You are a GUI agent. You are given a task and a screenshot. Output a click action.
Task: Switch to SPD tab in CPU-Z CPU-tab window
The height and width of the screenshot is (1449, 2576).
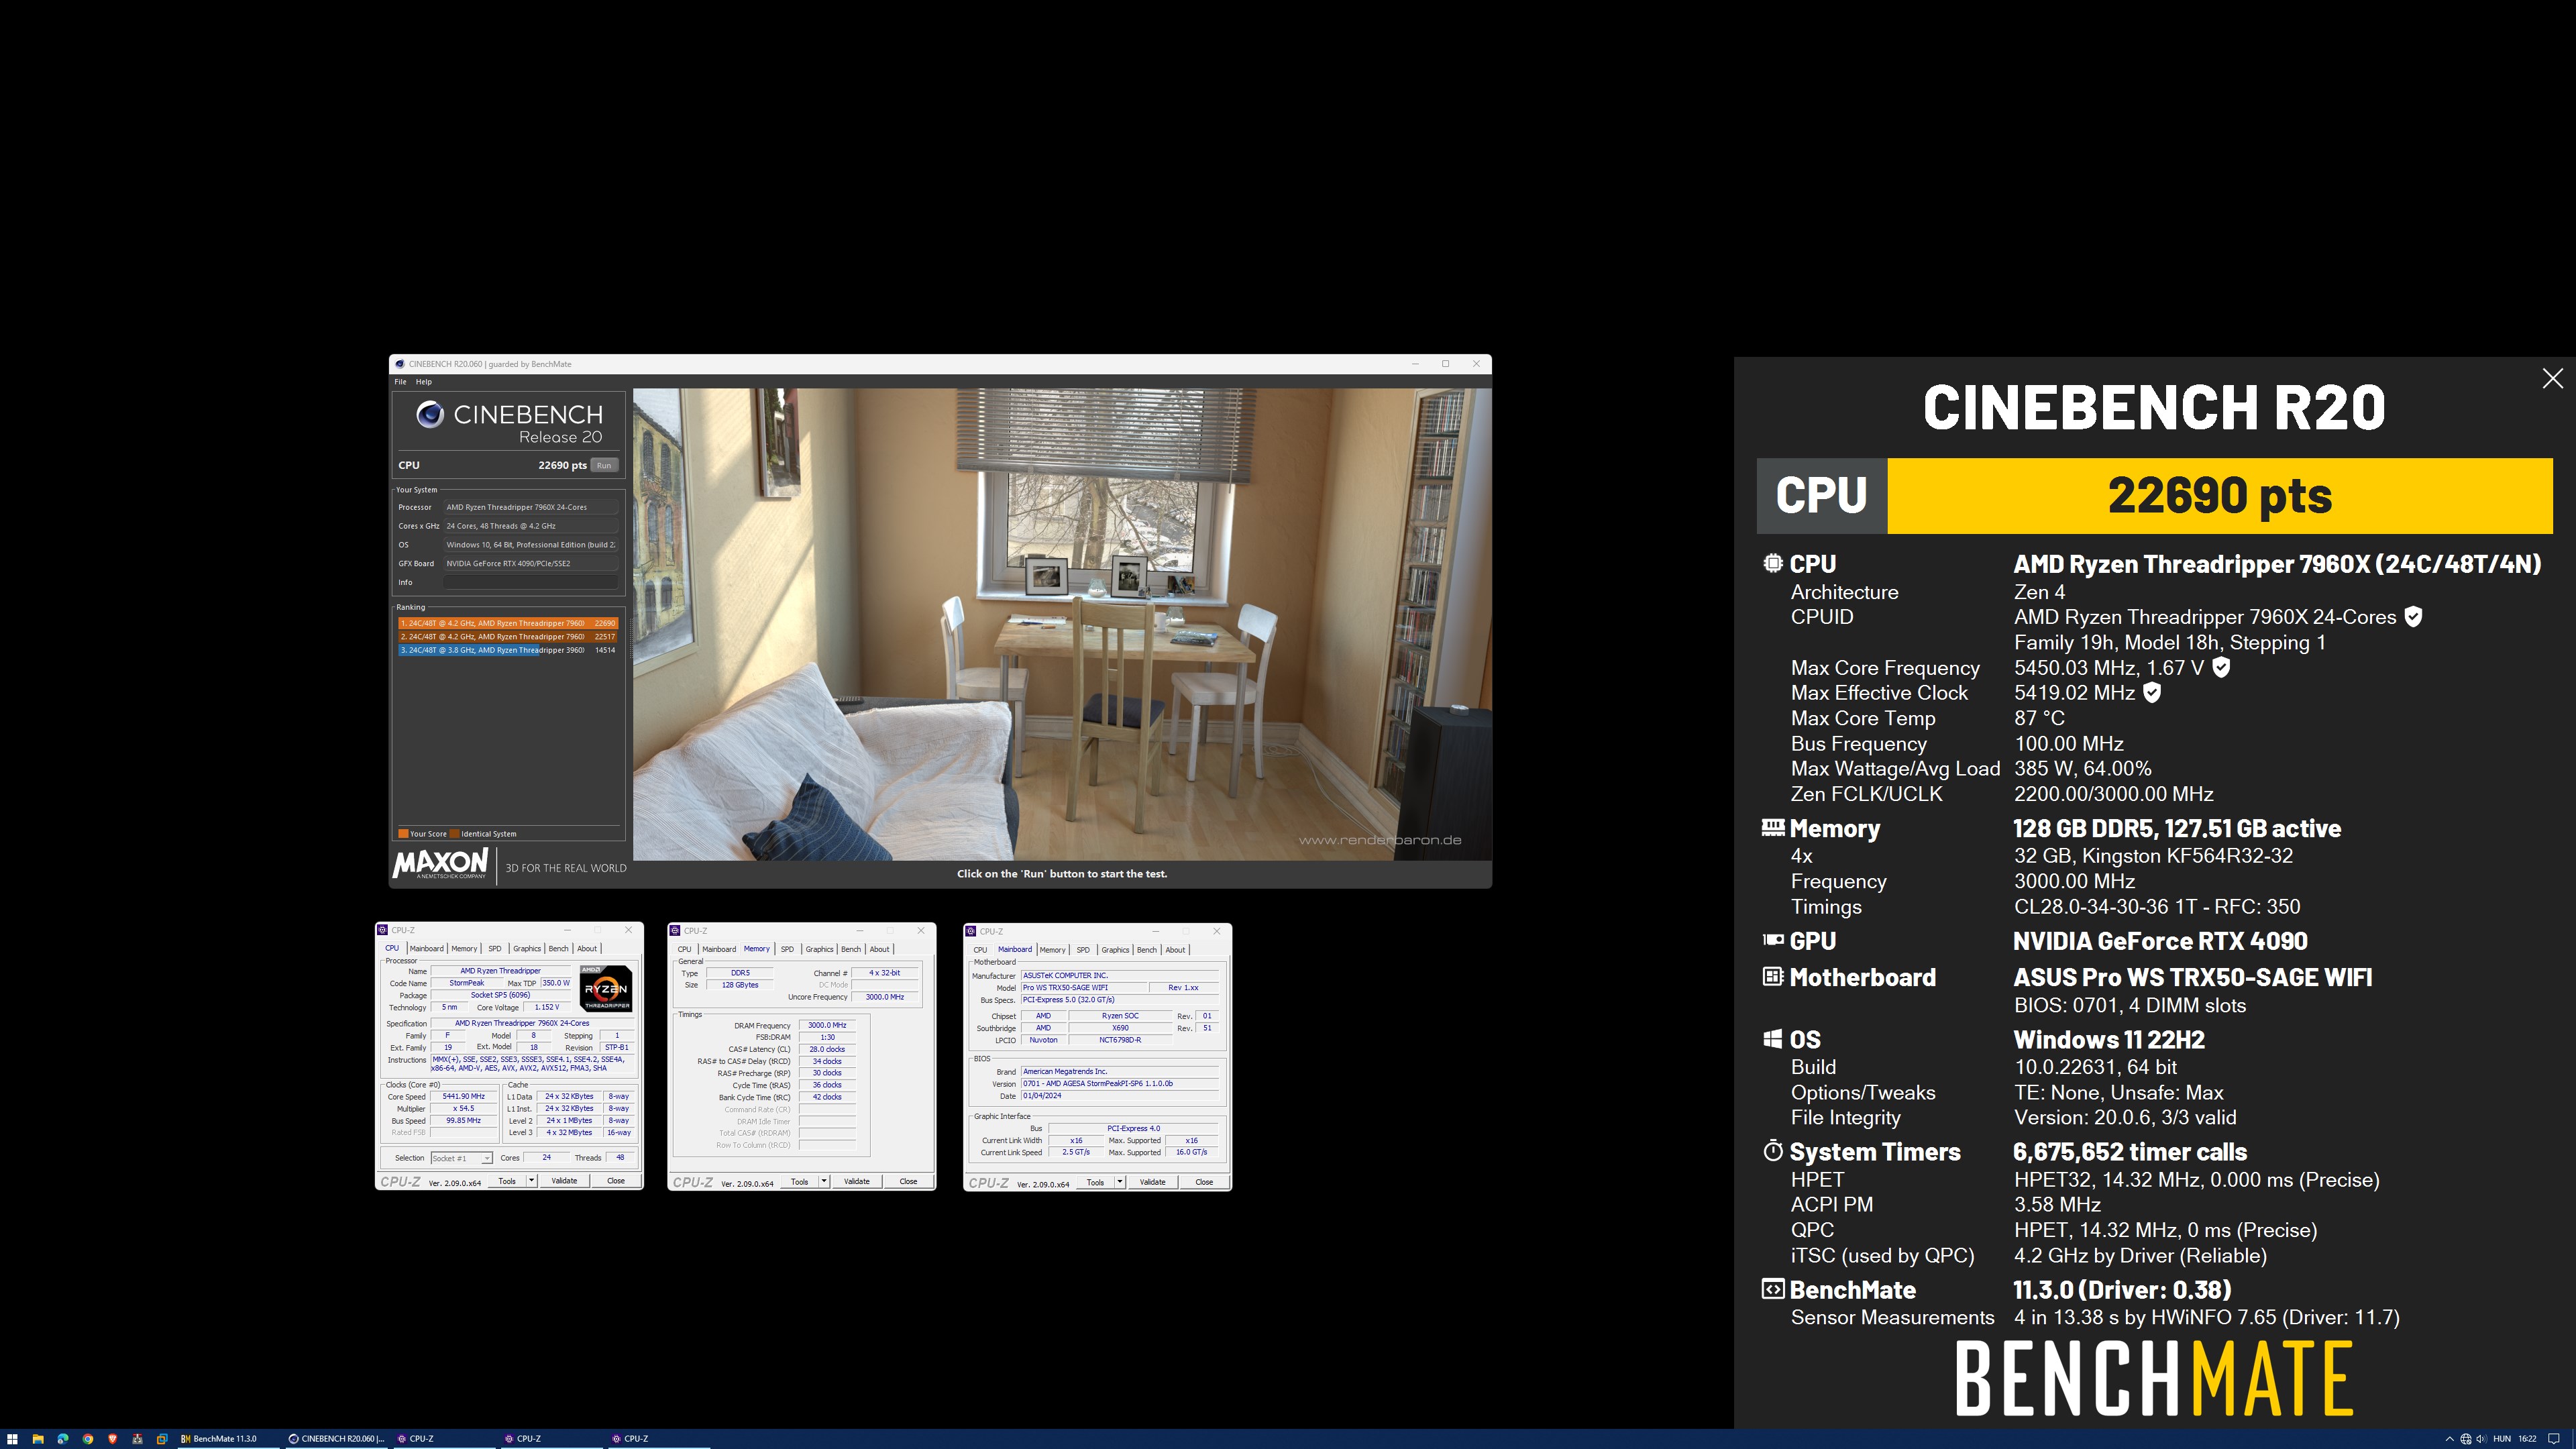(x=495, y=949)
